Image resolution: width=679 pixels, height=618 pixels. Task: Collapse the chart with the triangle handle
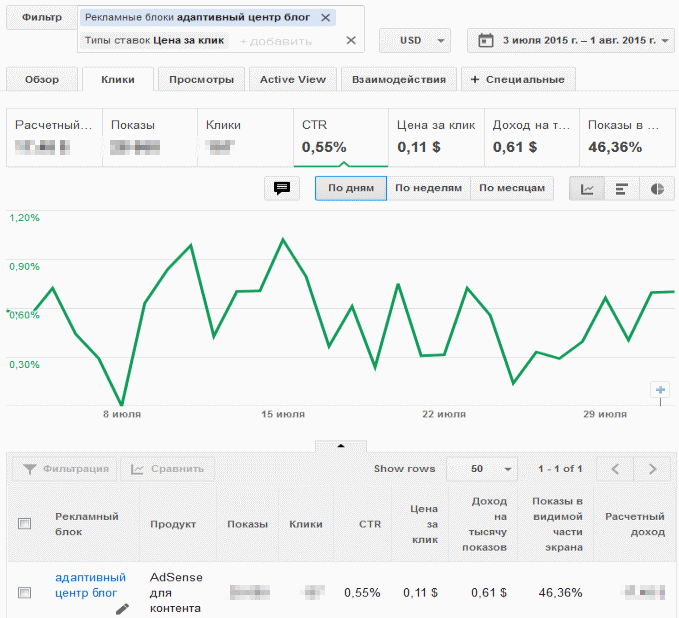(340, 445)
